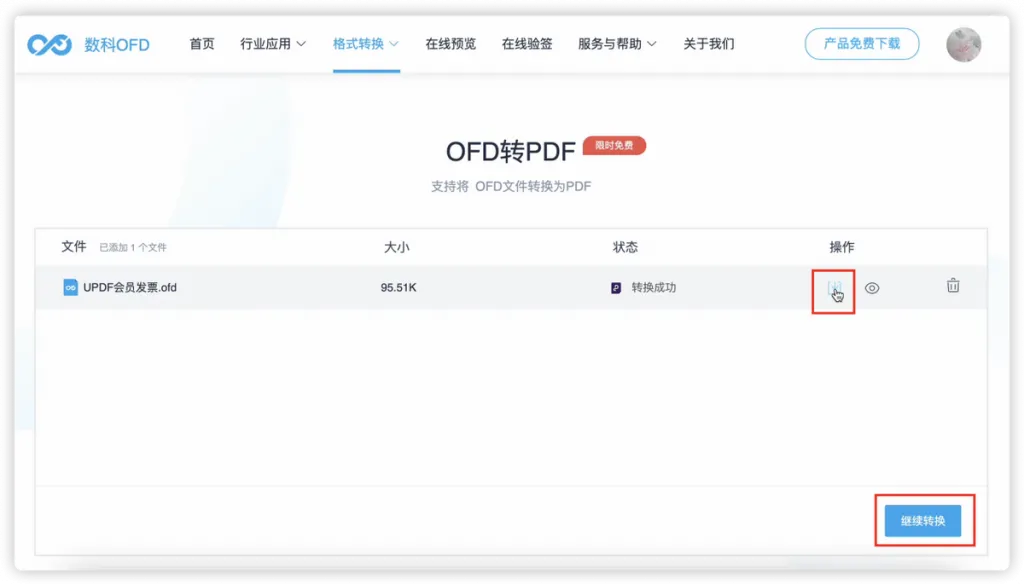1024x585 pixels.
Task: Expand the 行业应用 dropdown menu
Action: point(272,44)
